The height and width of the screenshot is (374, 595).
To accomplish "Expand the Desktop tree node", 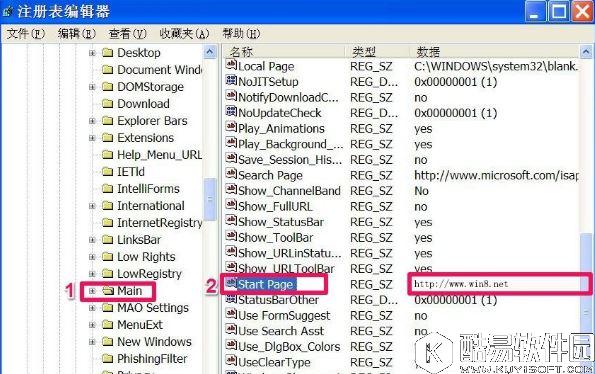I will [x=92, y=53].
